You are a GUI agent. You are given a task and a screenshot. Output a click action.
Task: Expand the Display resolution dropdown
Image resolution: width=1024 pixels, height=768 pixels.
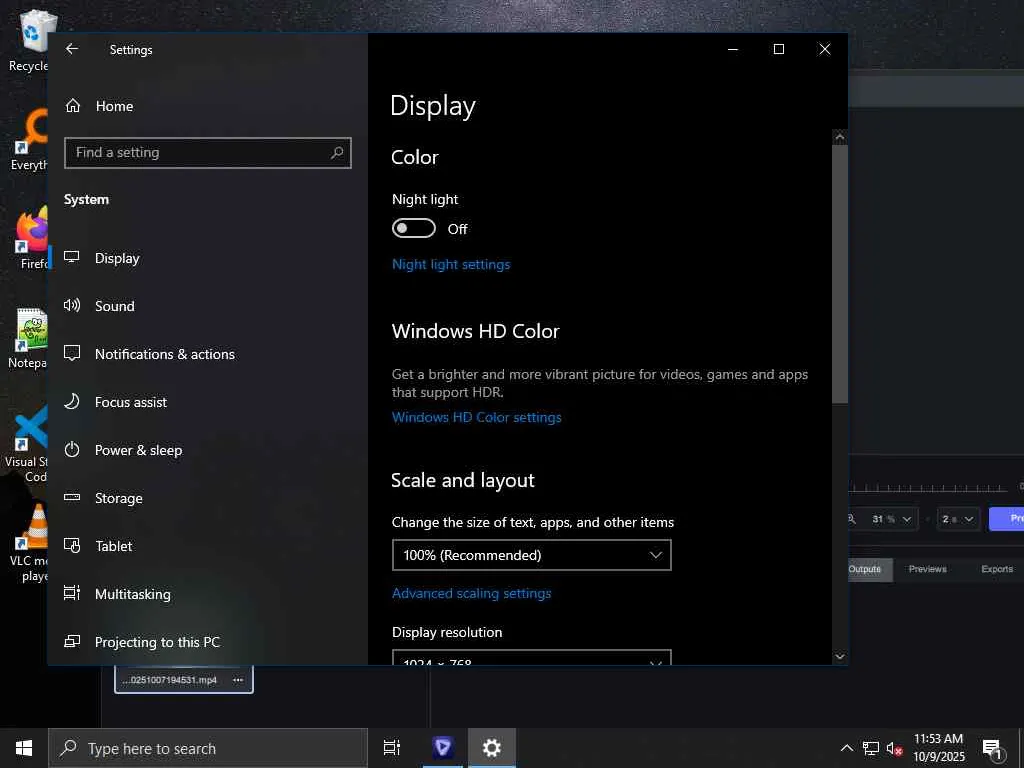[x=532, y=657]
